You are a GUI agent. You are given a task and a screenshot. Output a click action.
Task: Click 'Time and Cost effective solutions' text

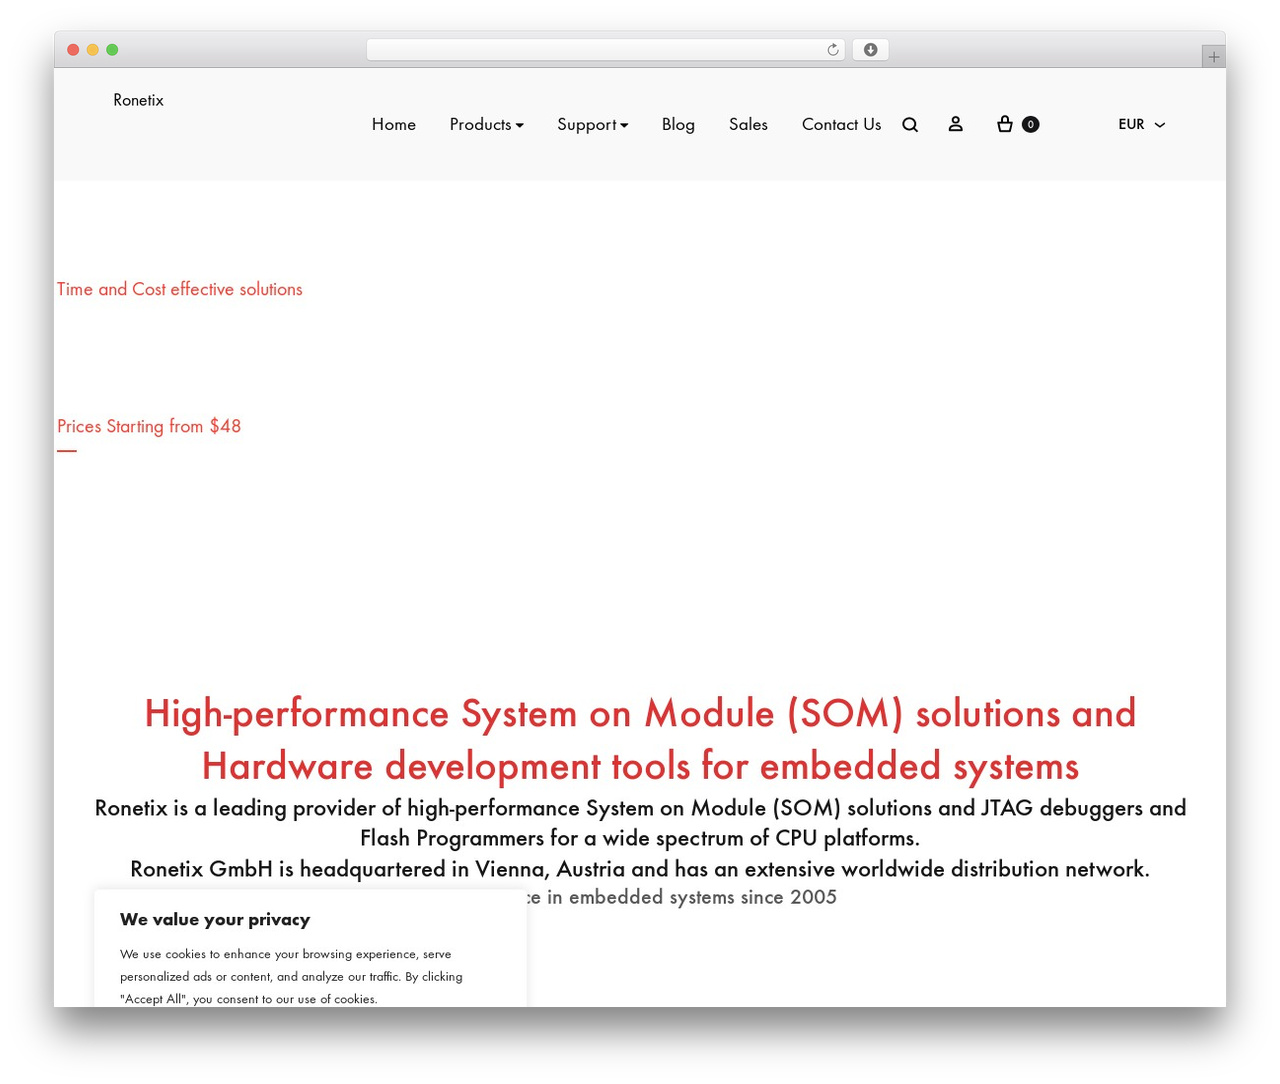click(x=180, y=289)
